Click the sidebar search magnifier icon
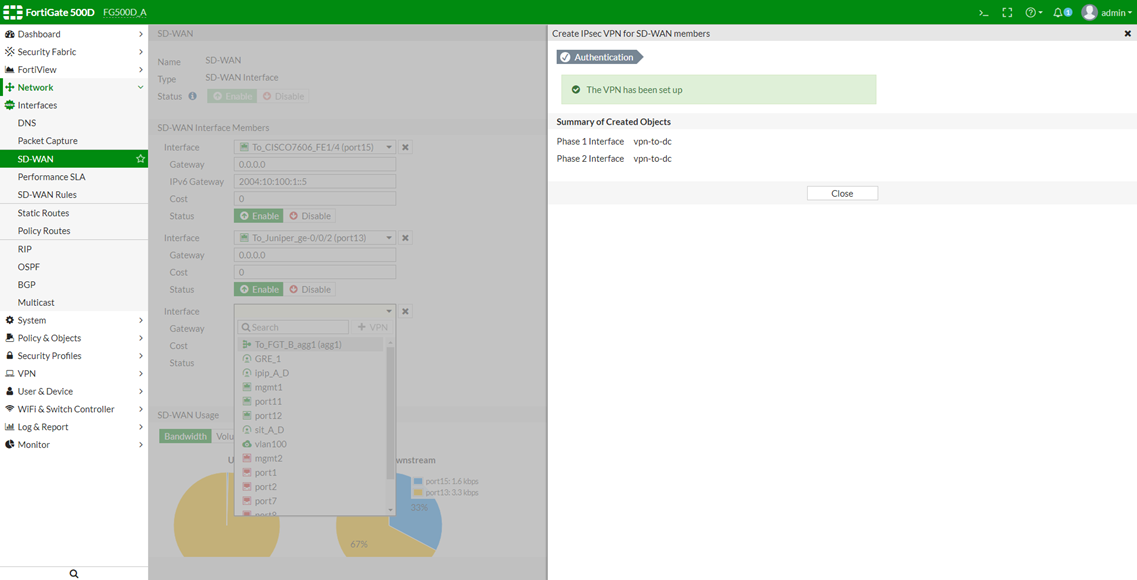The image size is (1137, 580). (74, 573)
